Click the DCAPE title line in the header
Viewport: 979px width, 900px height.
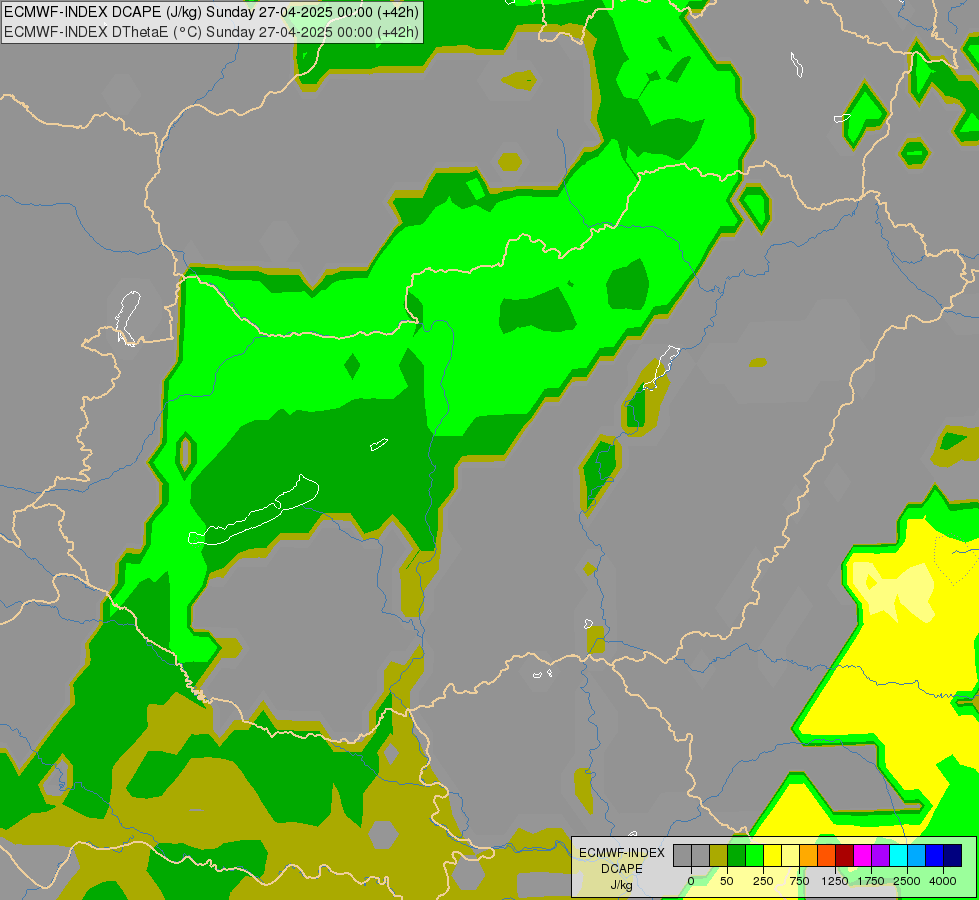click(212, 12)
